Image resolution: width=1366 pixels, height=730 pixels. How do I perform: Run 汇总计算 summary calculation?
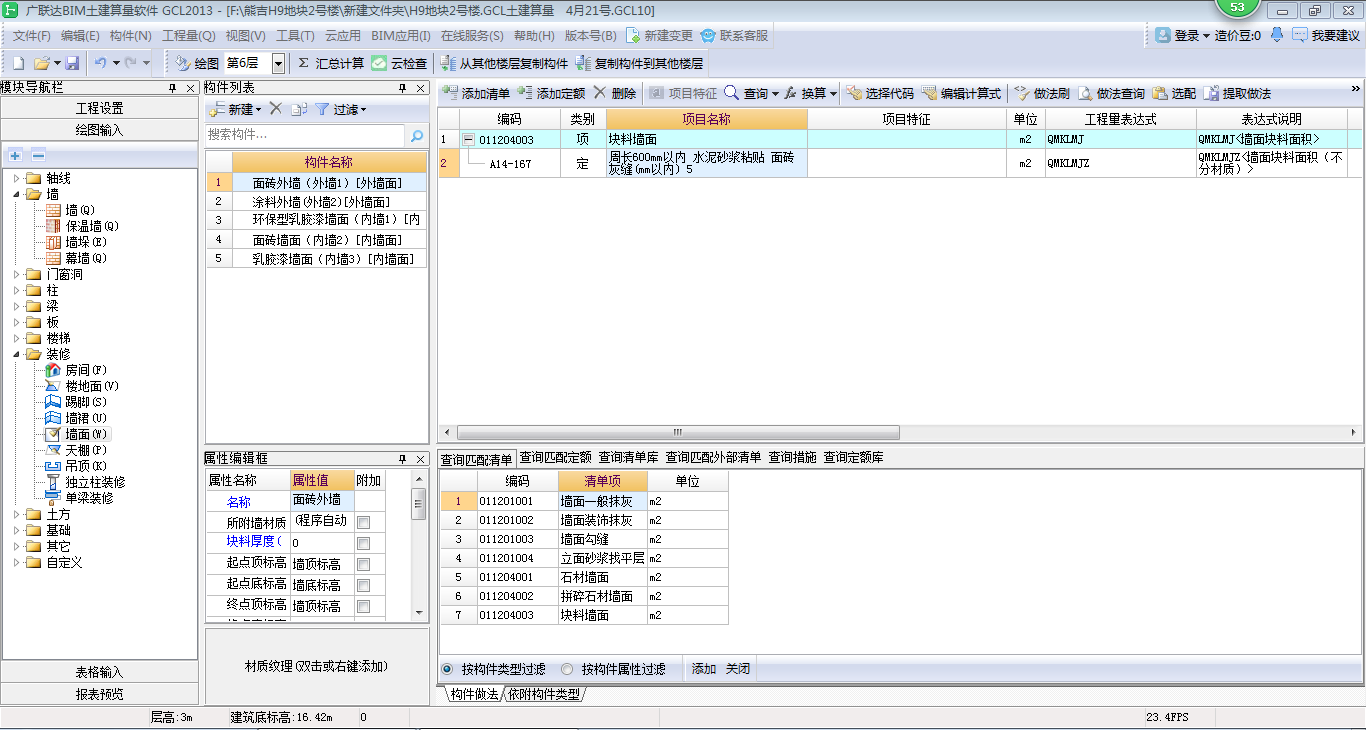point(331,63)
